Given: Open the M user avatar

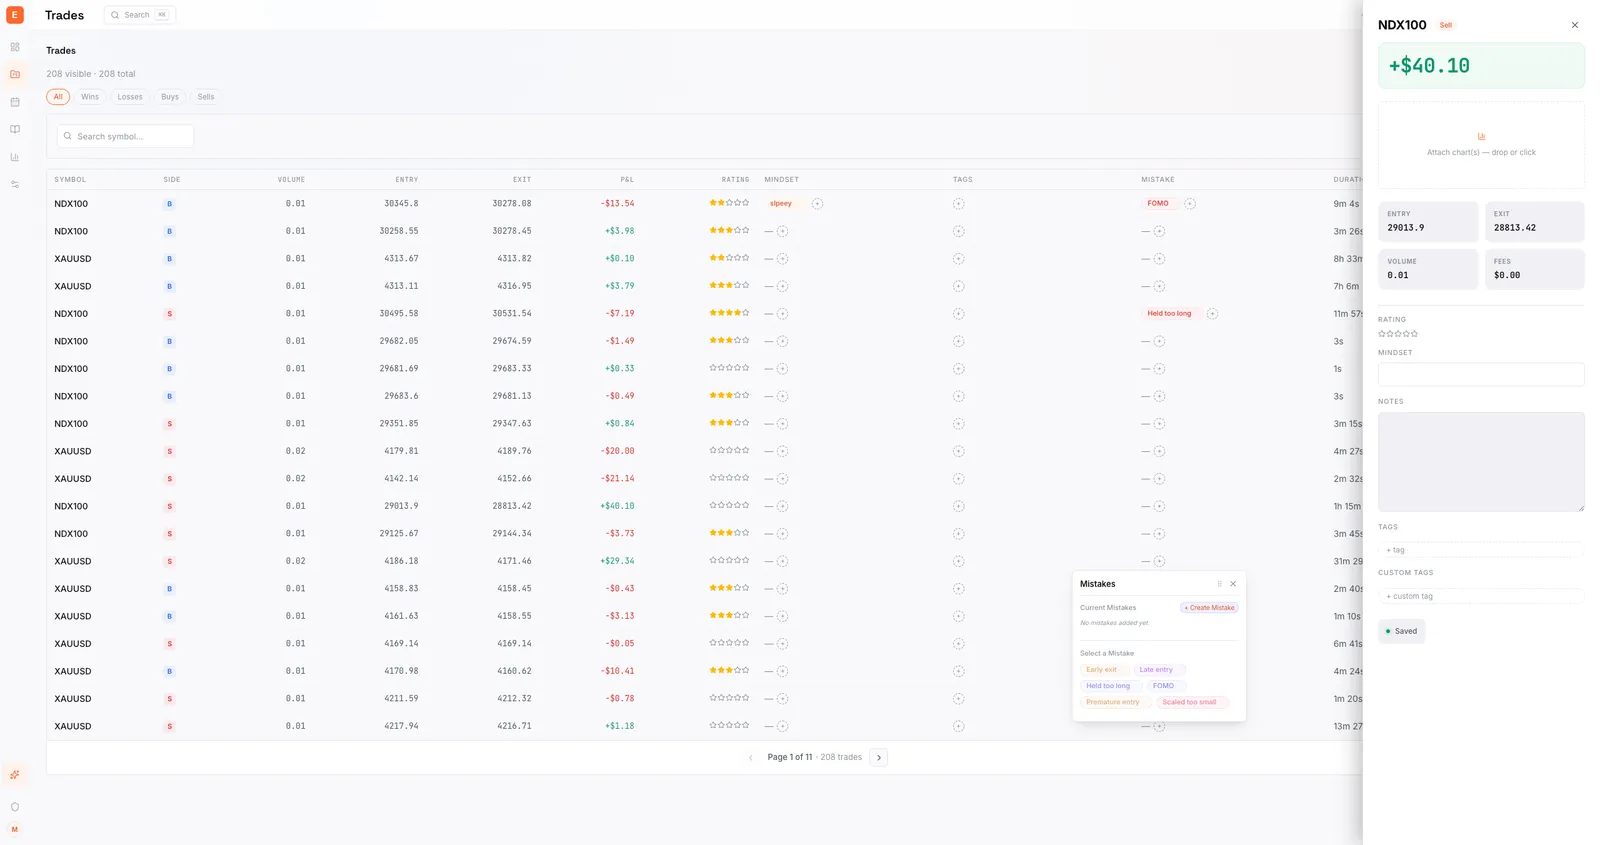Looking at the screenshot, I should pos(15,829).
